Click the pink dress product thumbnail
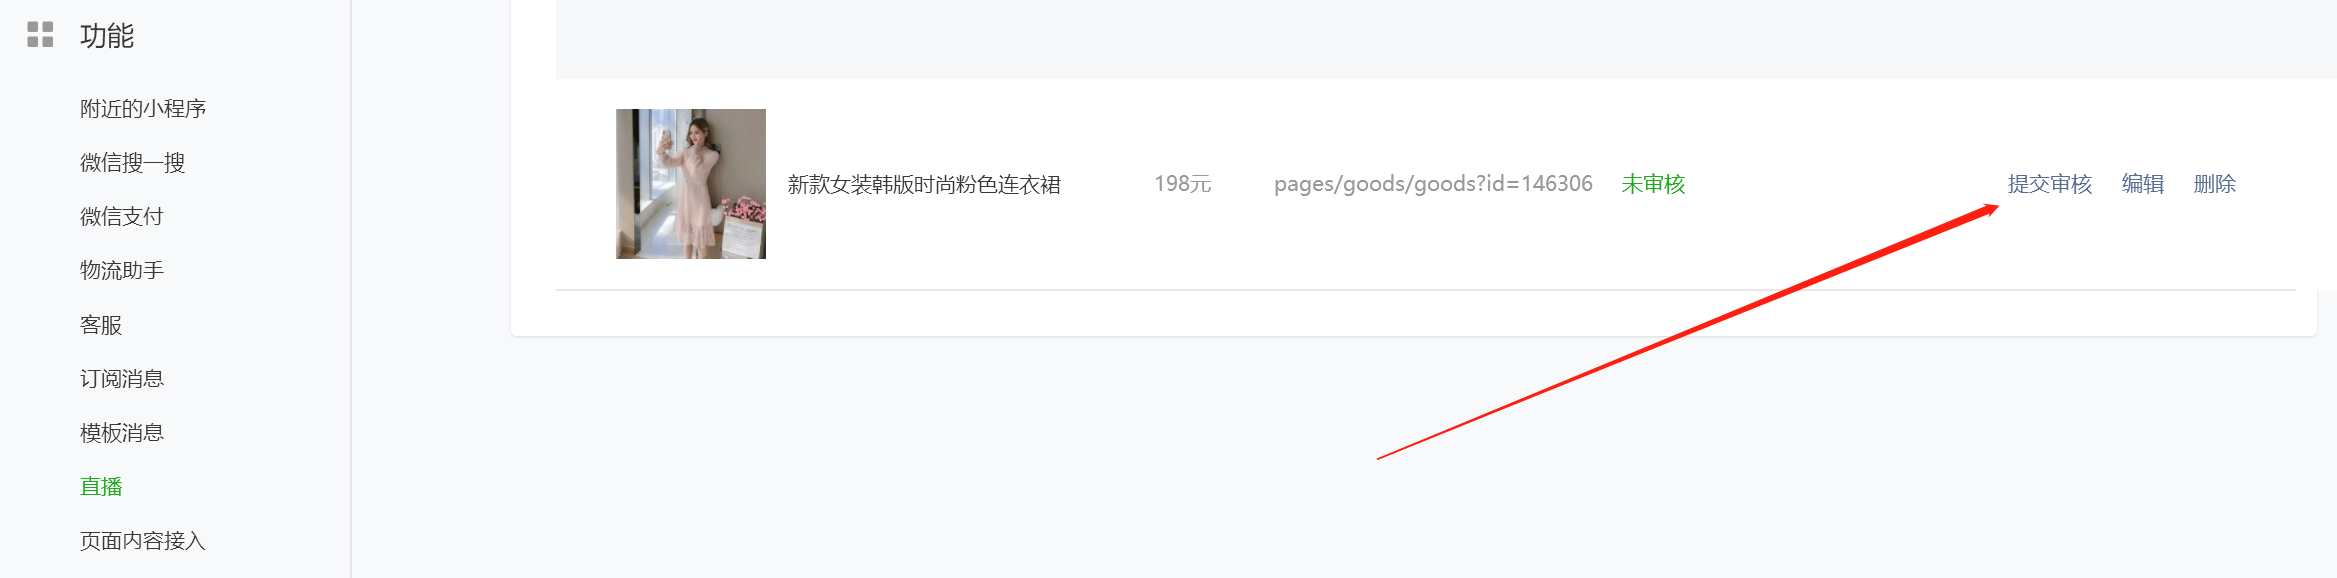This screenshot has height=578, width=2337. tap(691, 184)
